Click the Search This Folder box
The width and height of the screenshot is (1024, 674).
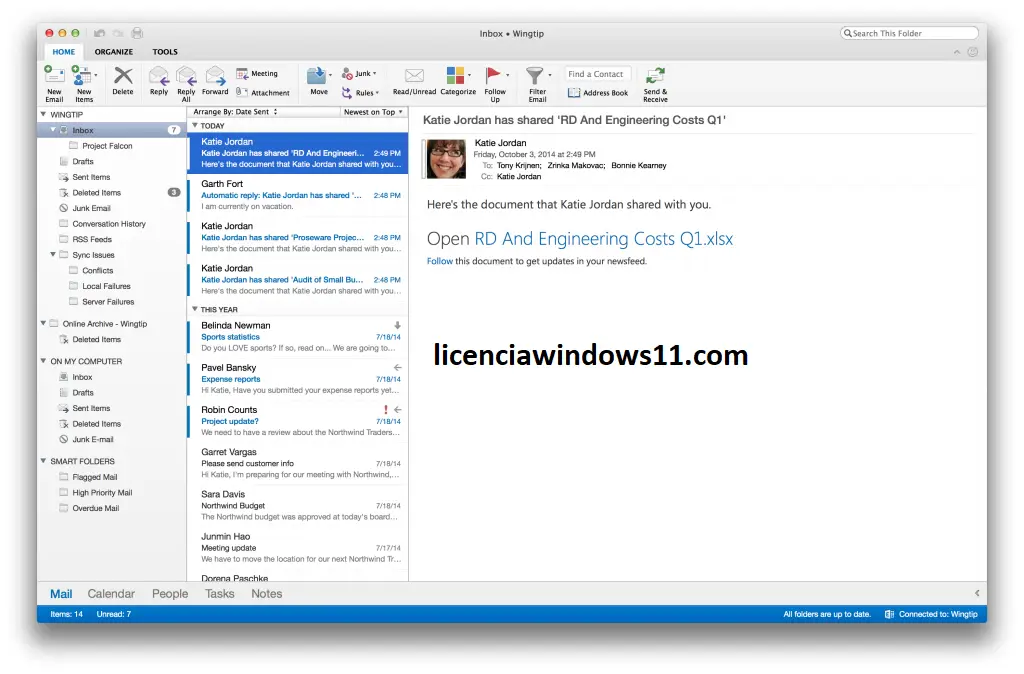coord(909,33)
